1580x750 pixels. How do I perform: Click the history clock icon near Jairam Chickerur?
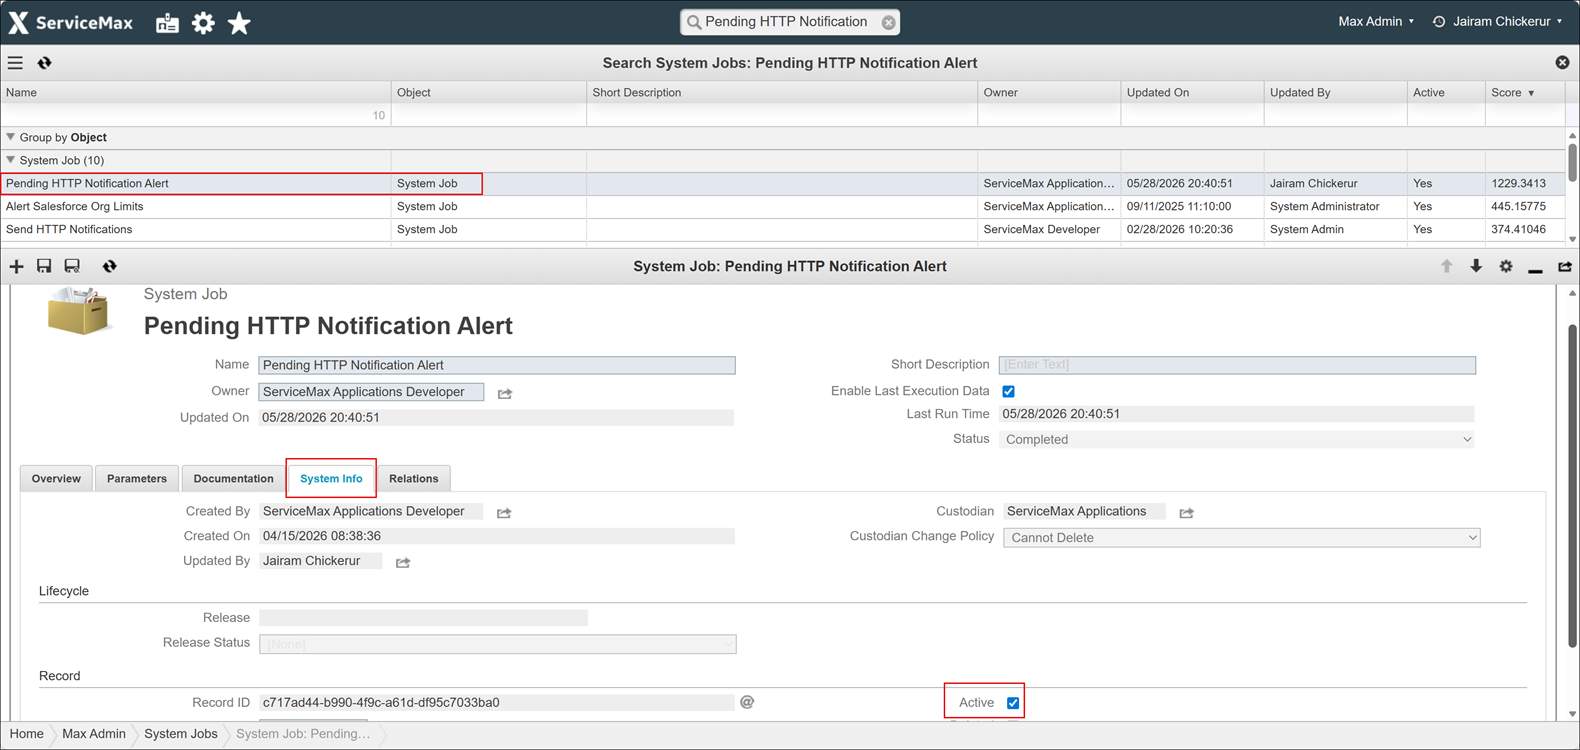click(1439, 22)
